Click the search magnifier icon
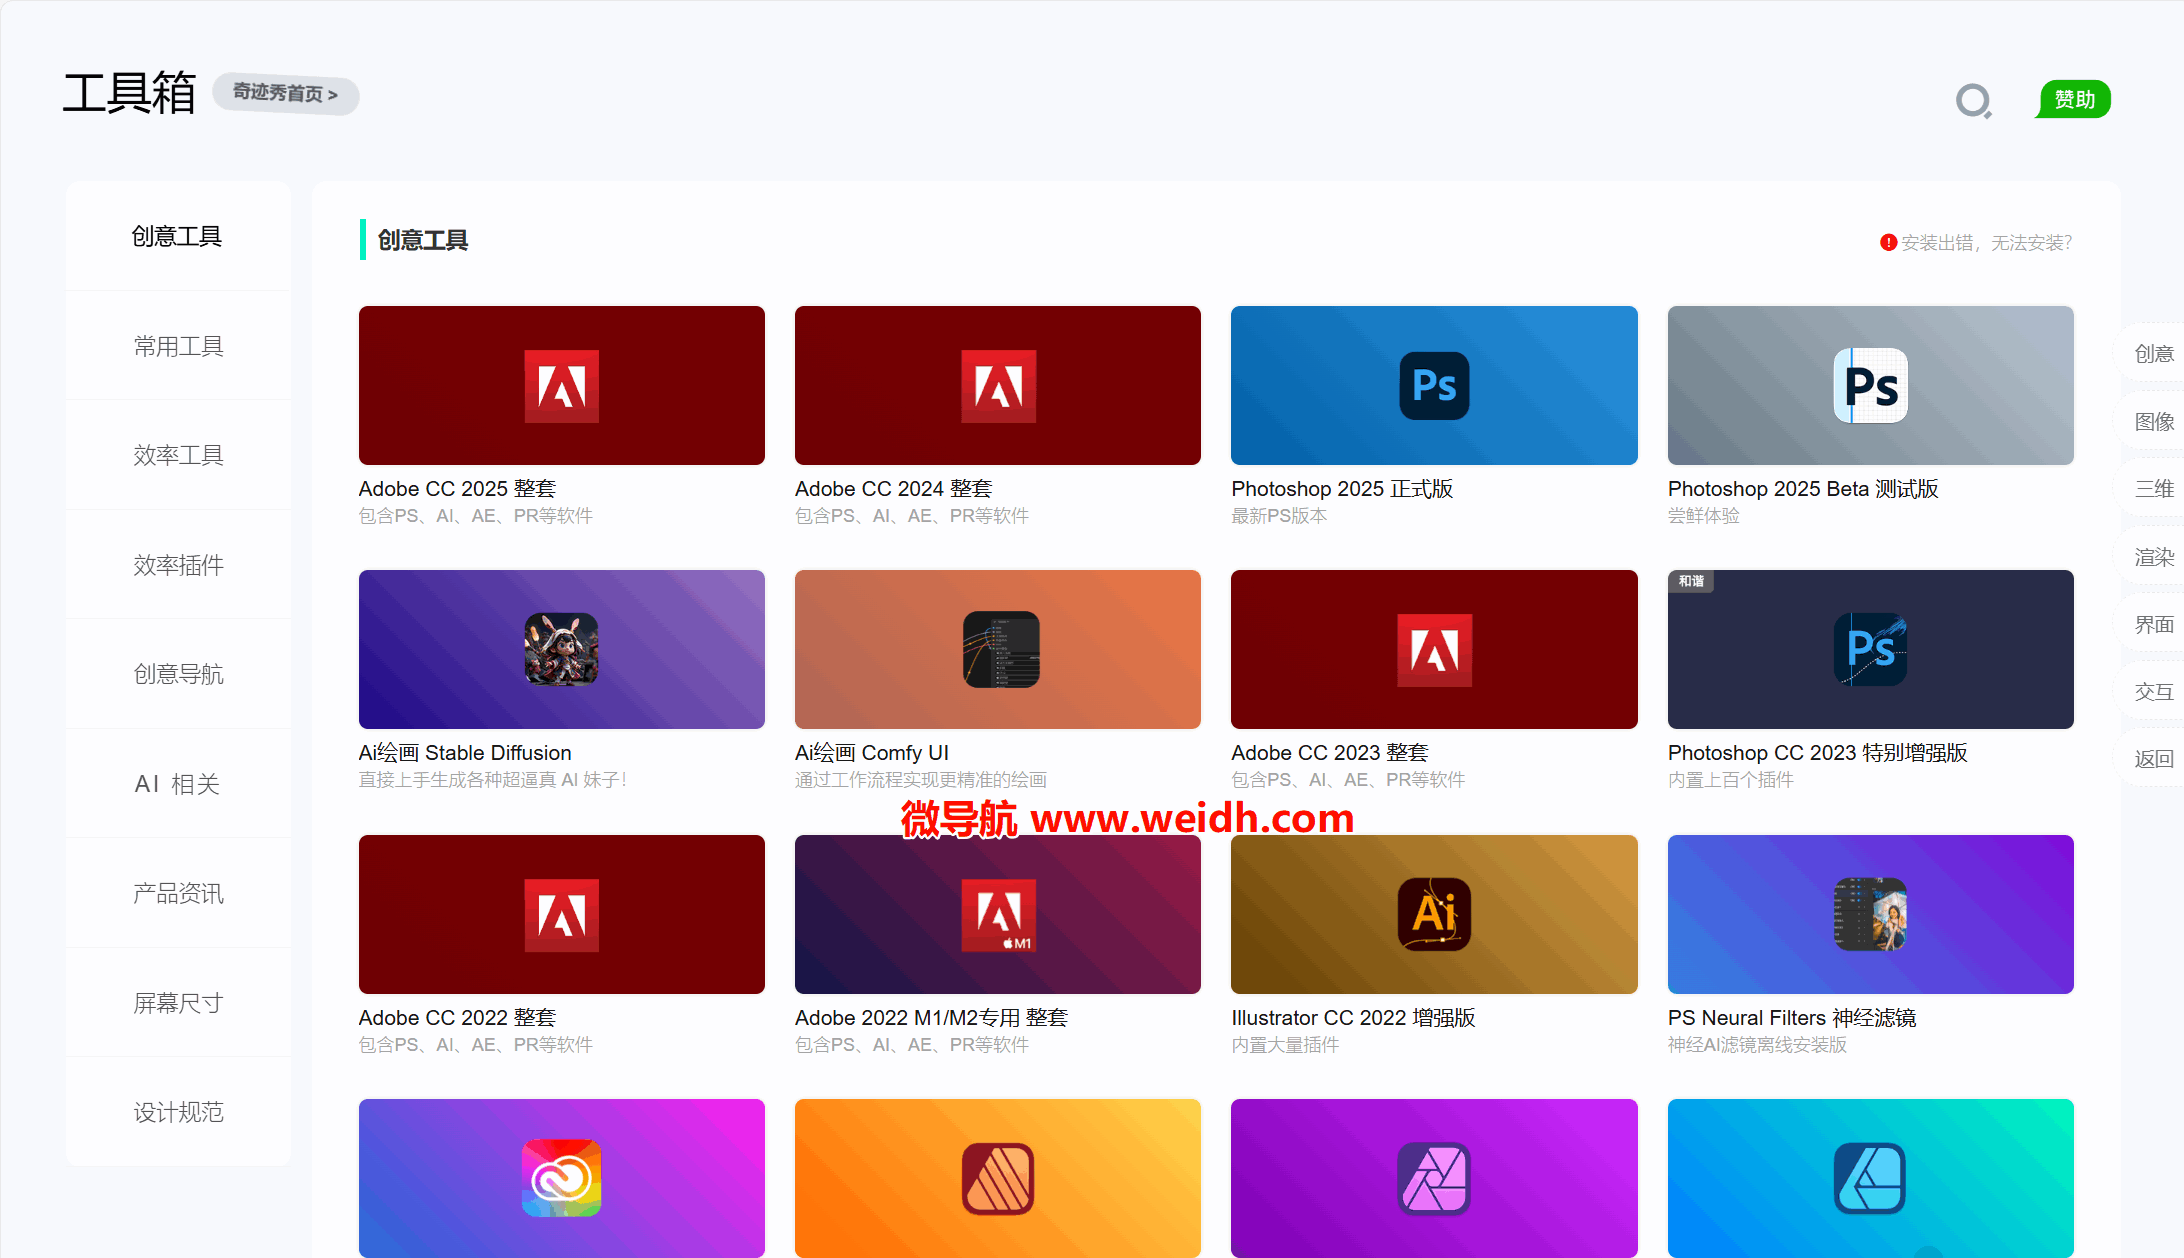This screenshot has height=1258, width=2184. pyautogui.click(x=1974, y=101)
